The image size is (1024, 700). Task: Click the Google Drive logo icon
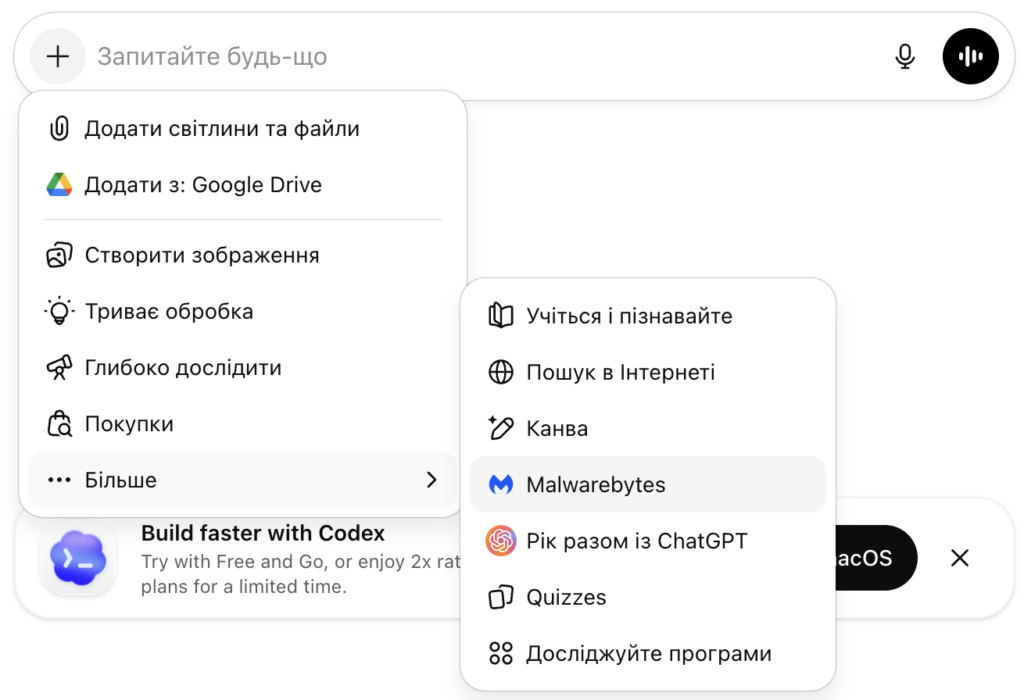(x=59, y=185)
